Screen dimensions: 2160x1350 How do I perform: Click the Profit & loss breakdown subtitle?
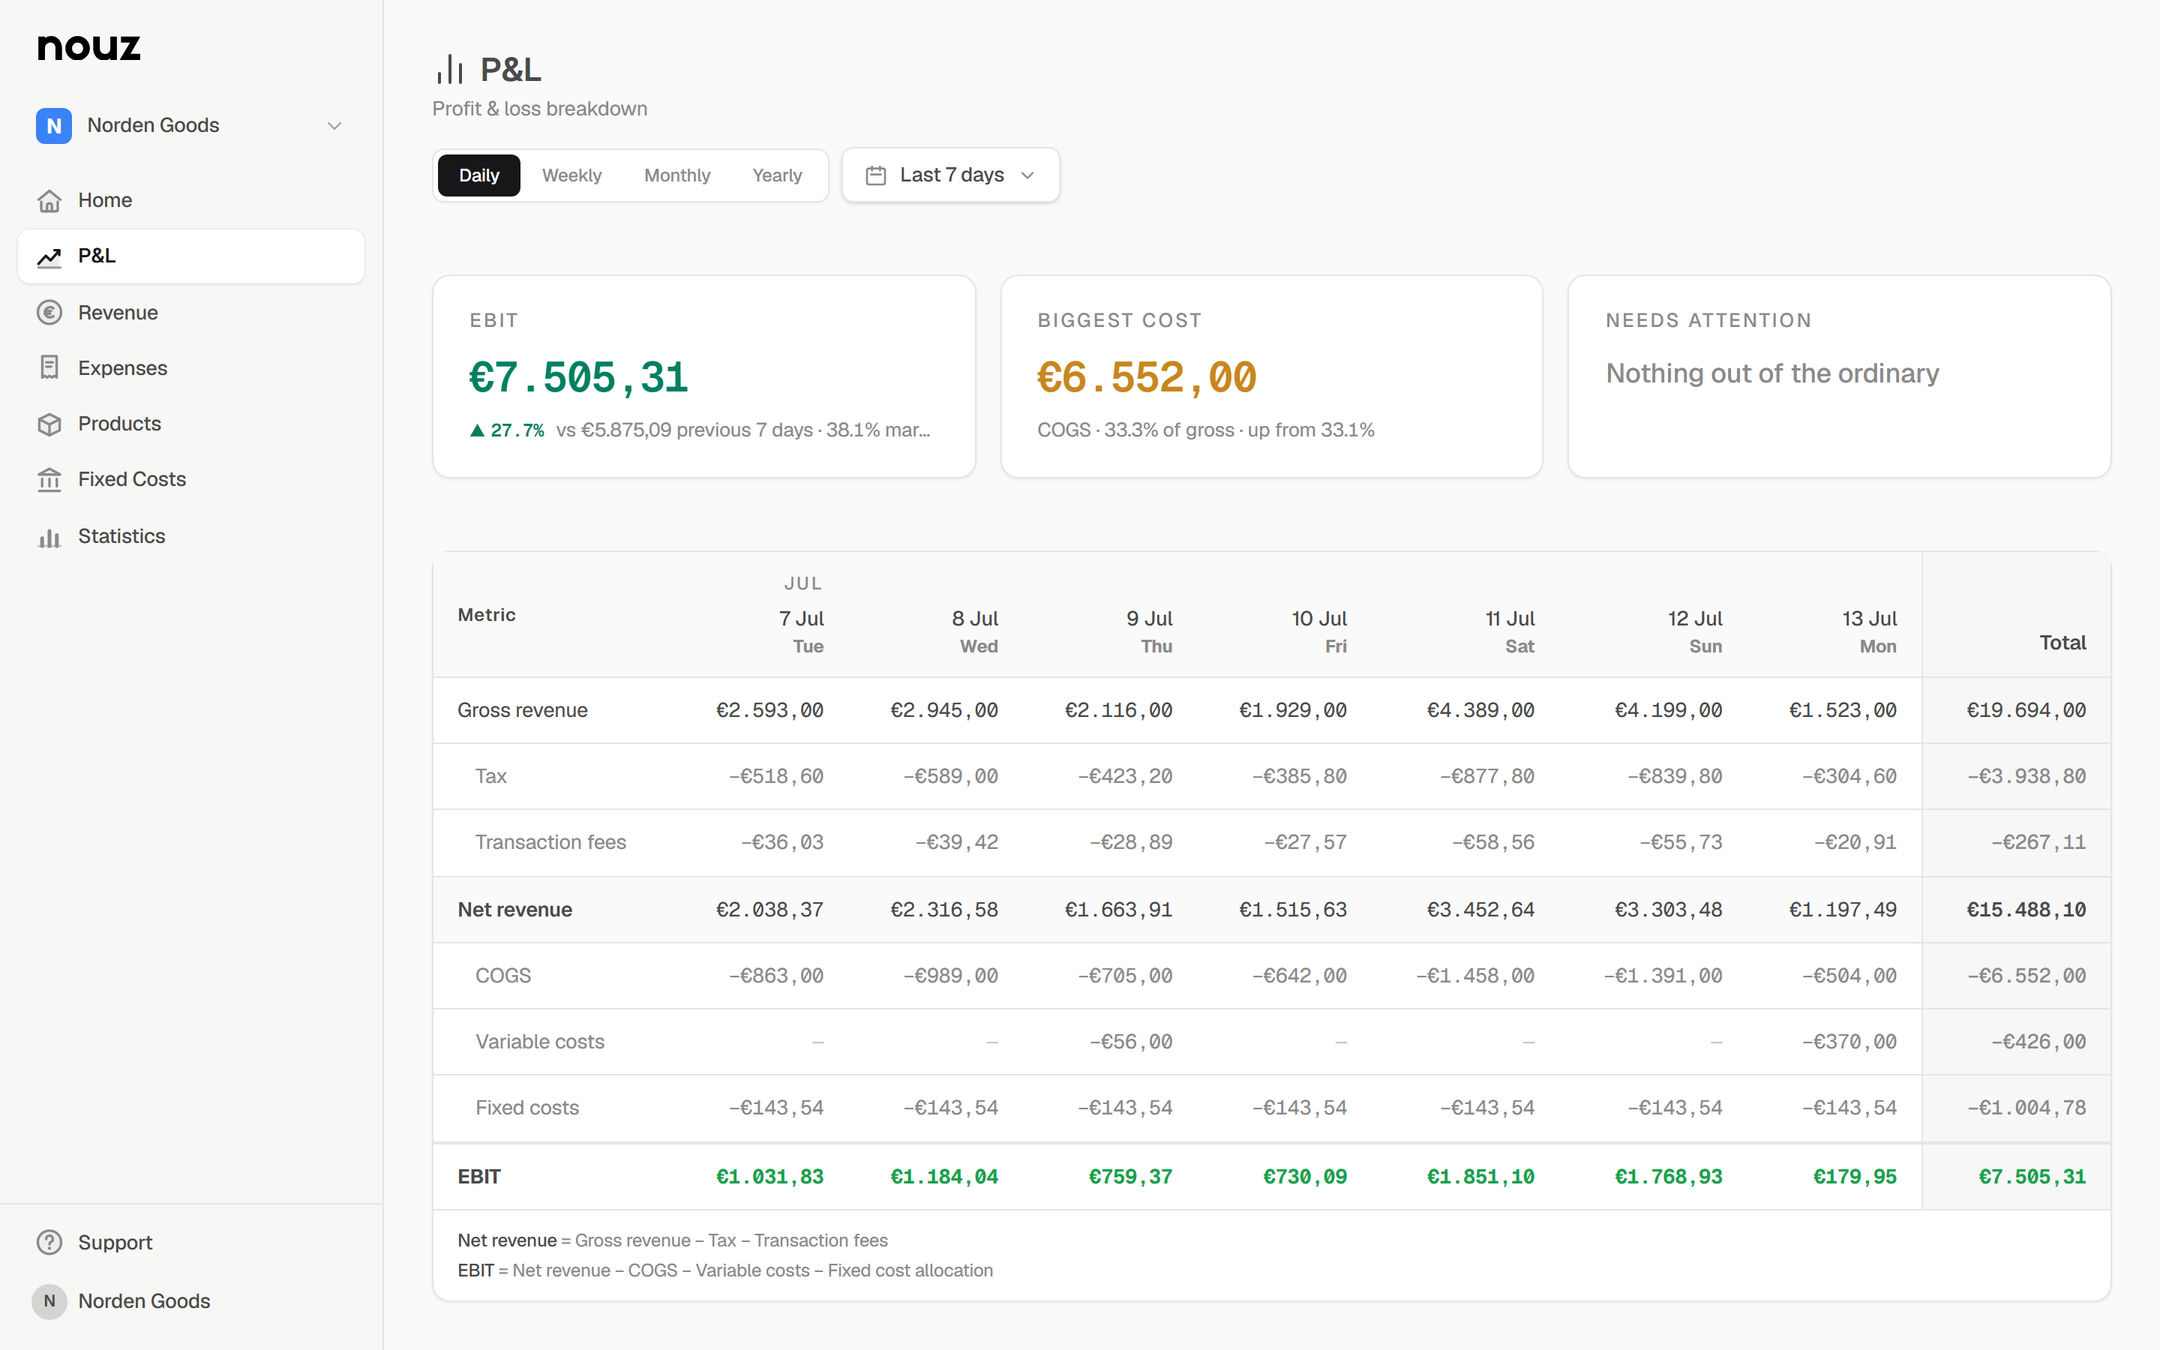(x=540, y=109)
